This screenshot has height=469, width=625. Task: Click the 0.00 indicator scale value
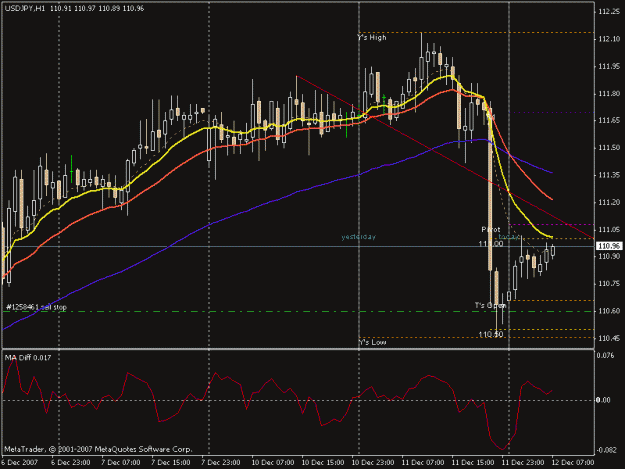coord(604,400)
